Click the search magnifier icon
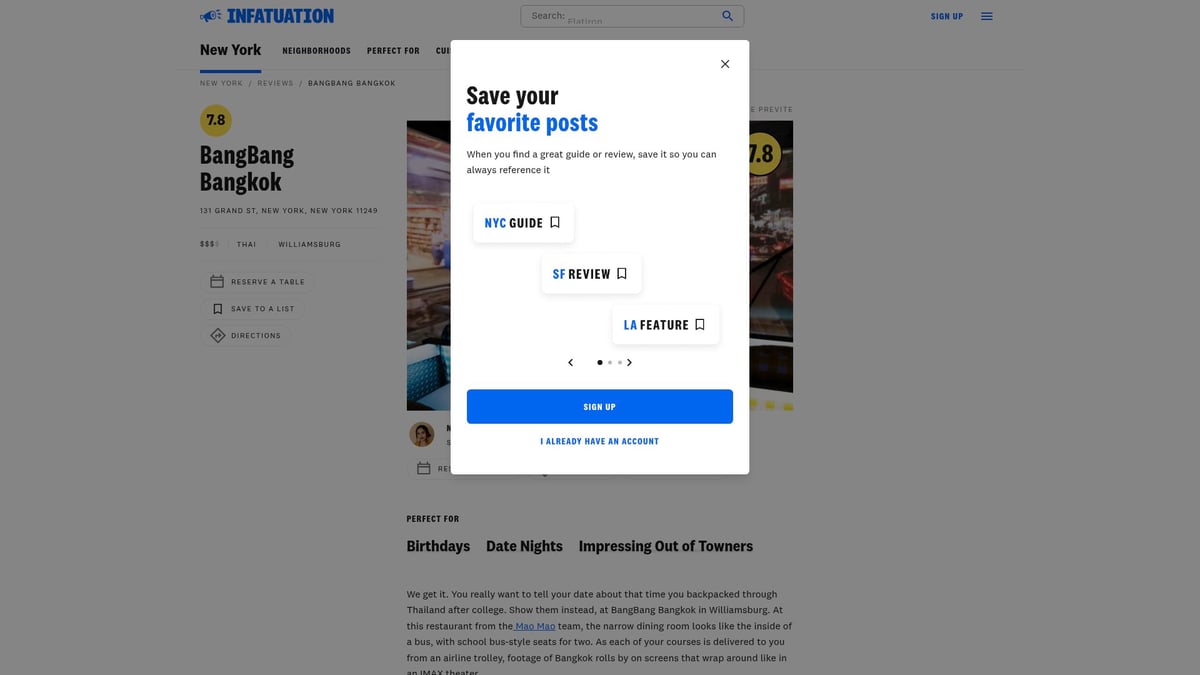The height and width of the screenshot is (675, 1200). [x=728, y=16]
